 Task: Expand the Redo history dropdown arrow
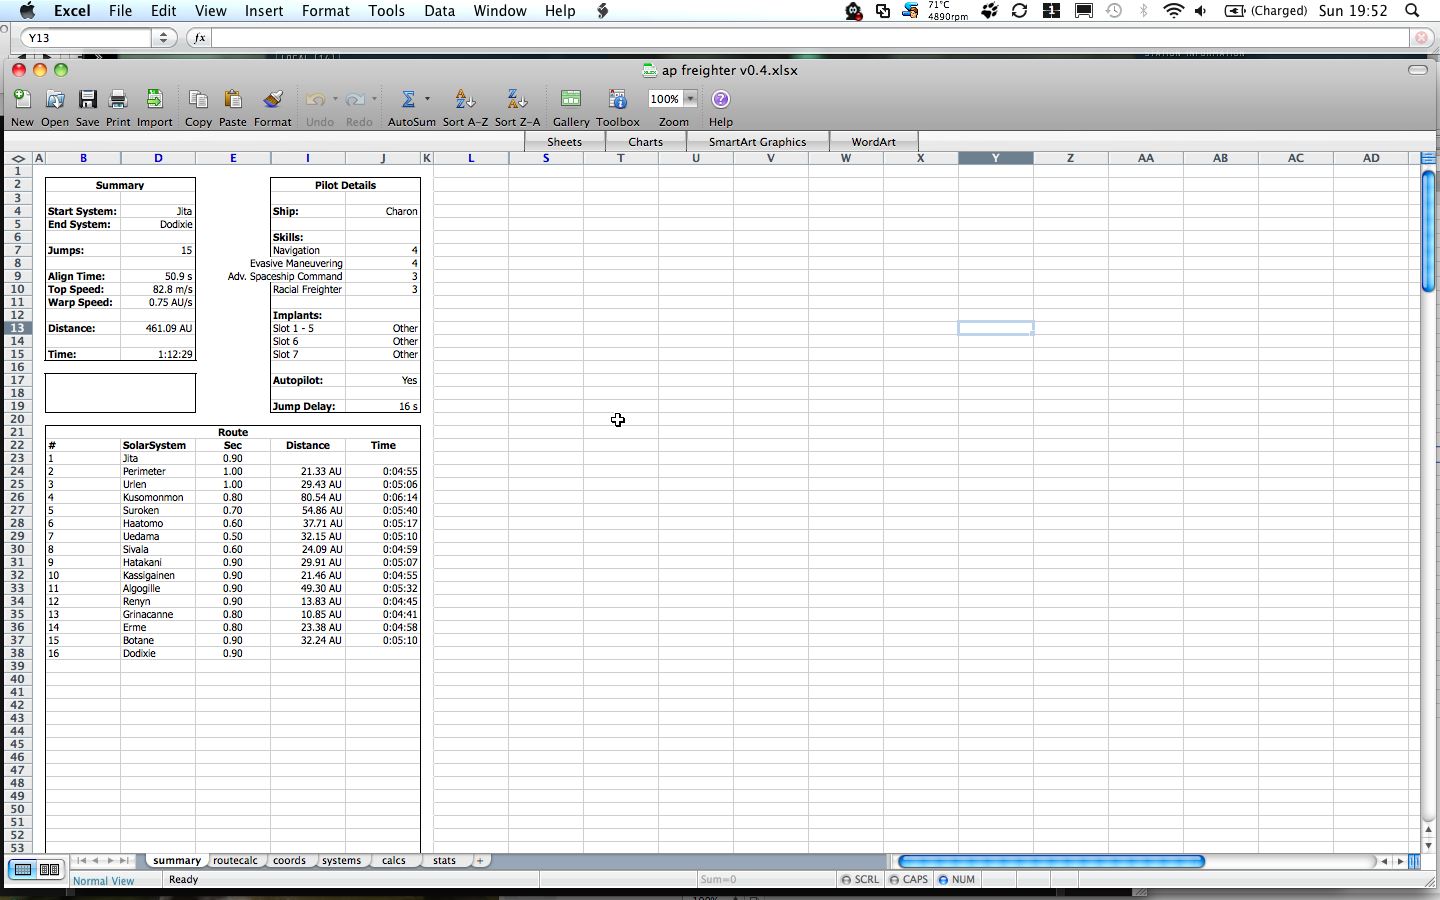(x=374, y=99)
